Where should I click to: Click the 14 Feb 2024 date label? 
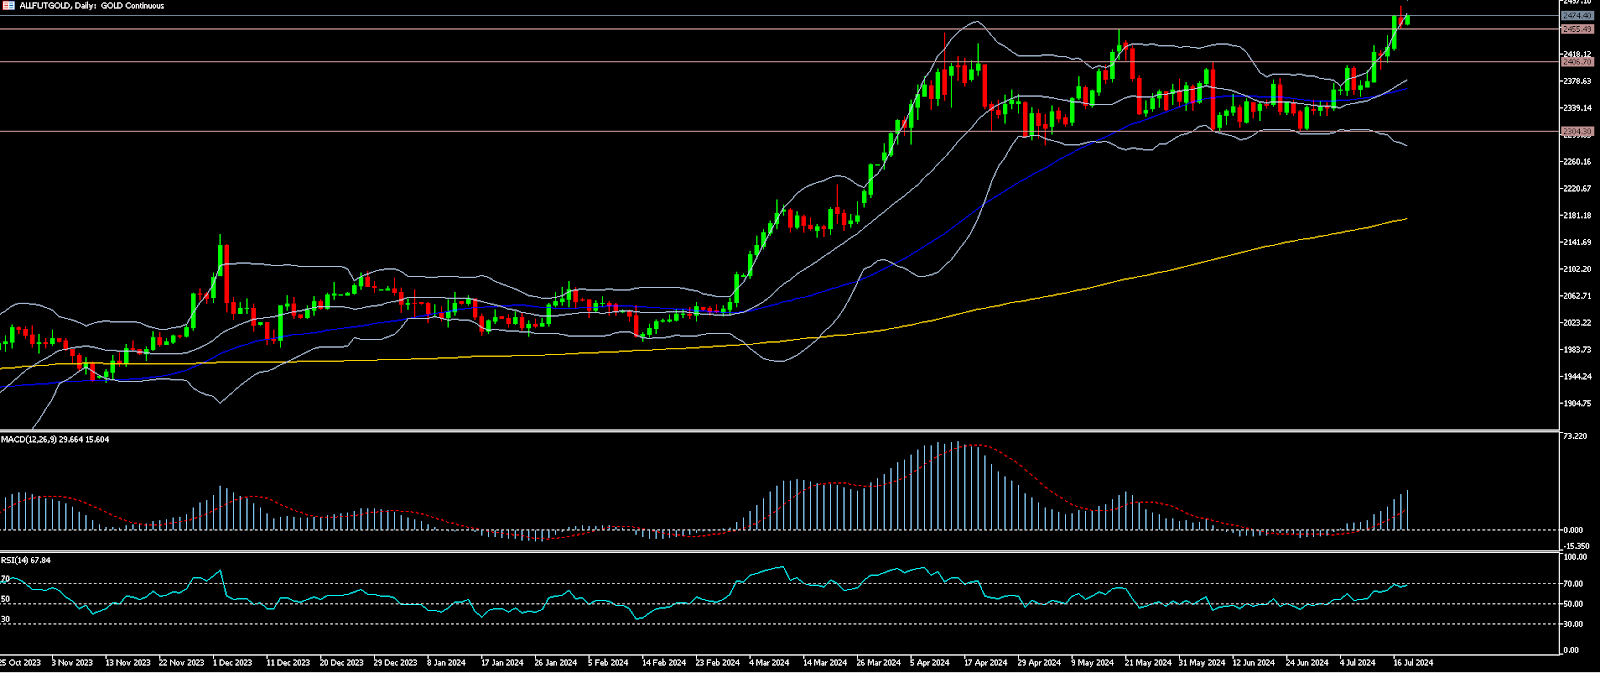664,663
